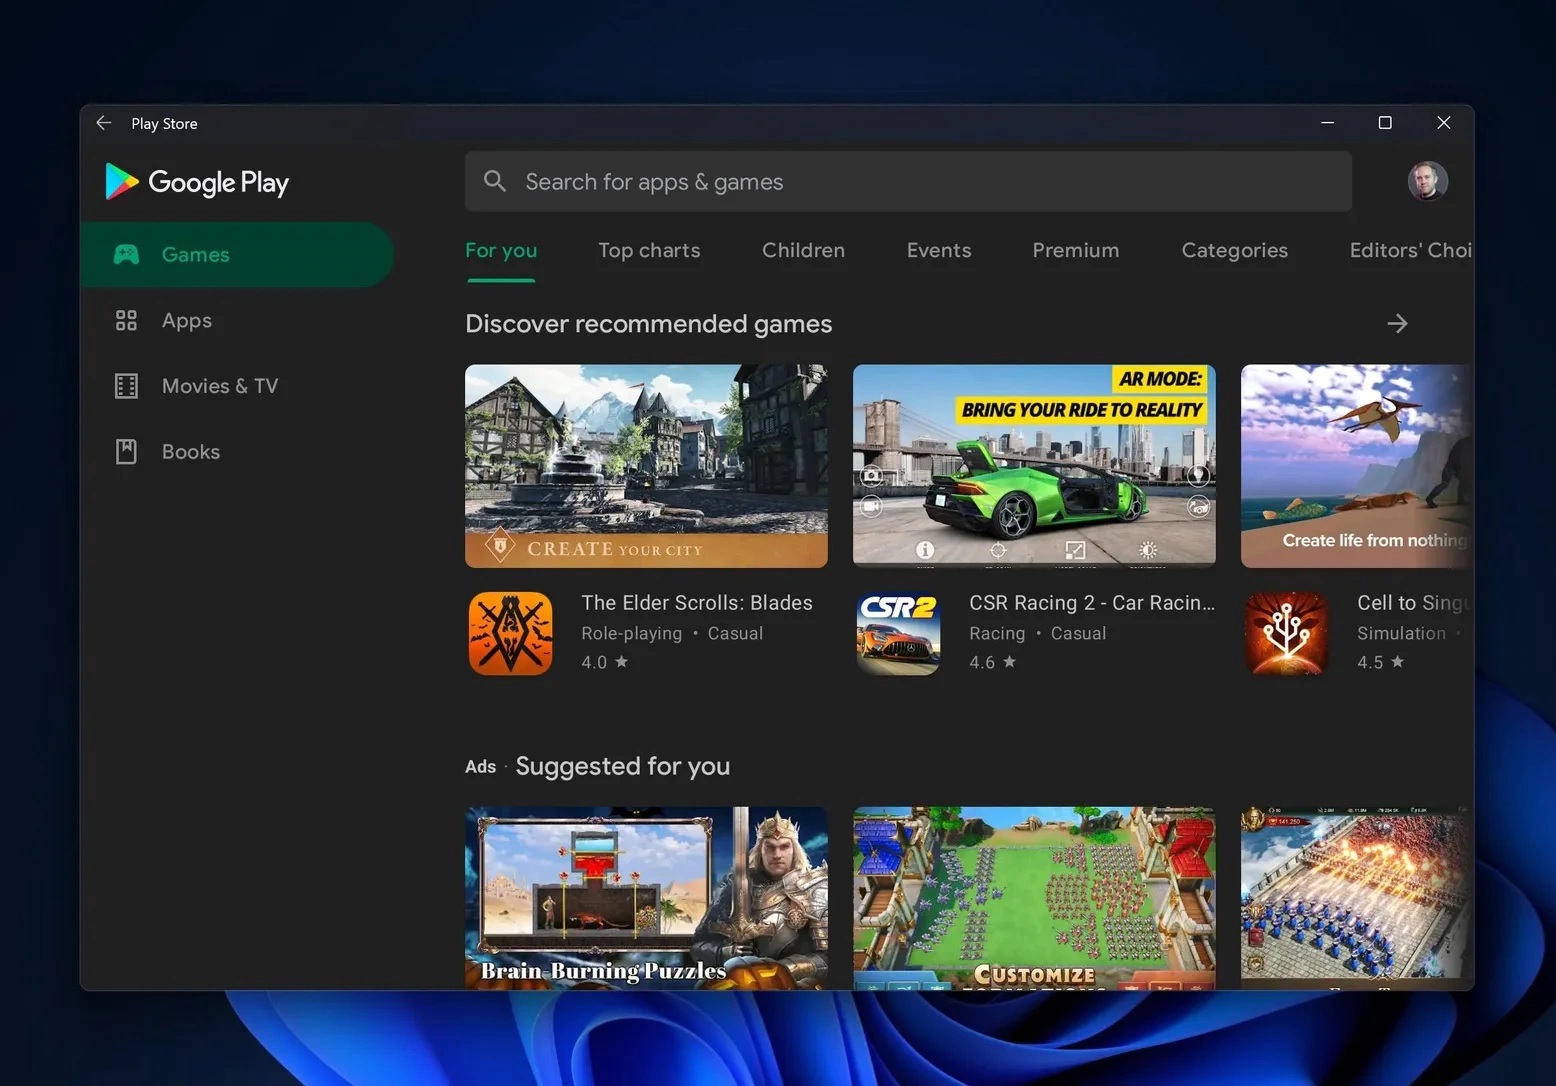Image resolution: width=1556 pixels, height=1086 pixels.
Task: Click the Play Store window title
Action: point(164,123)
